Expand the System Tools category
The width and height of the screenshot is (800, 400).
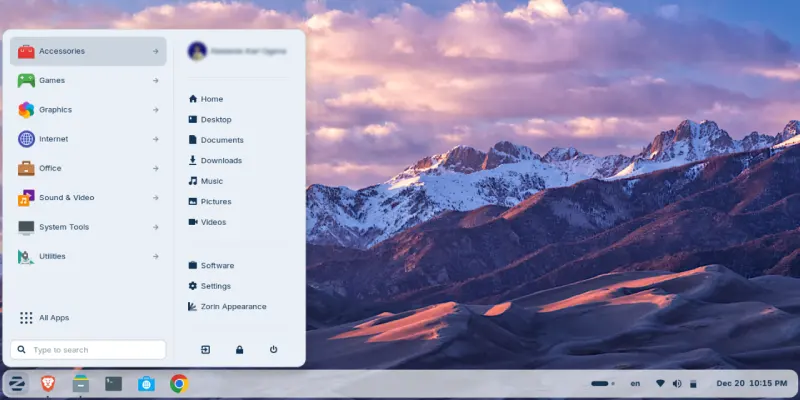click(88, 227)
